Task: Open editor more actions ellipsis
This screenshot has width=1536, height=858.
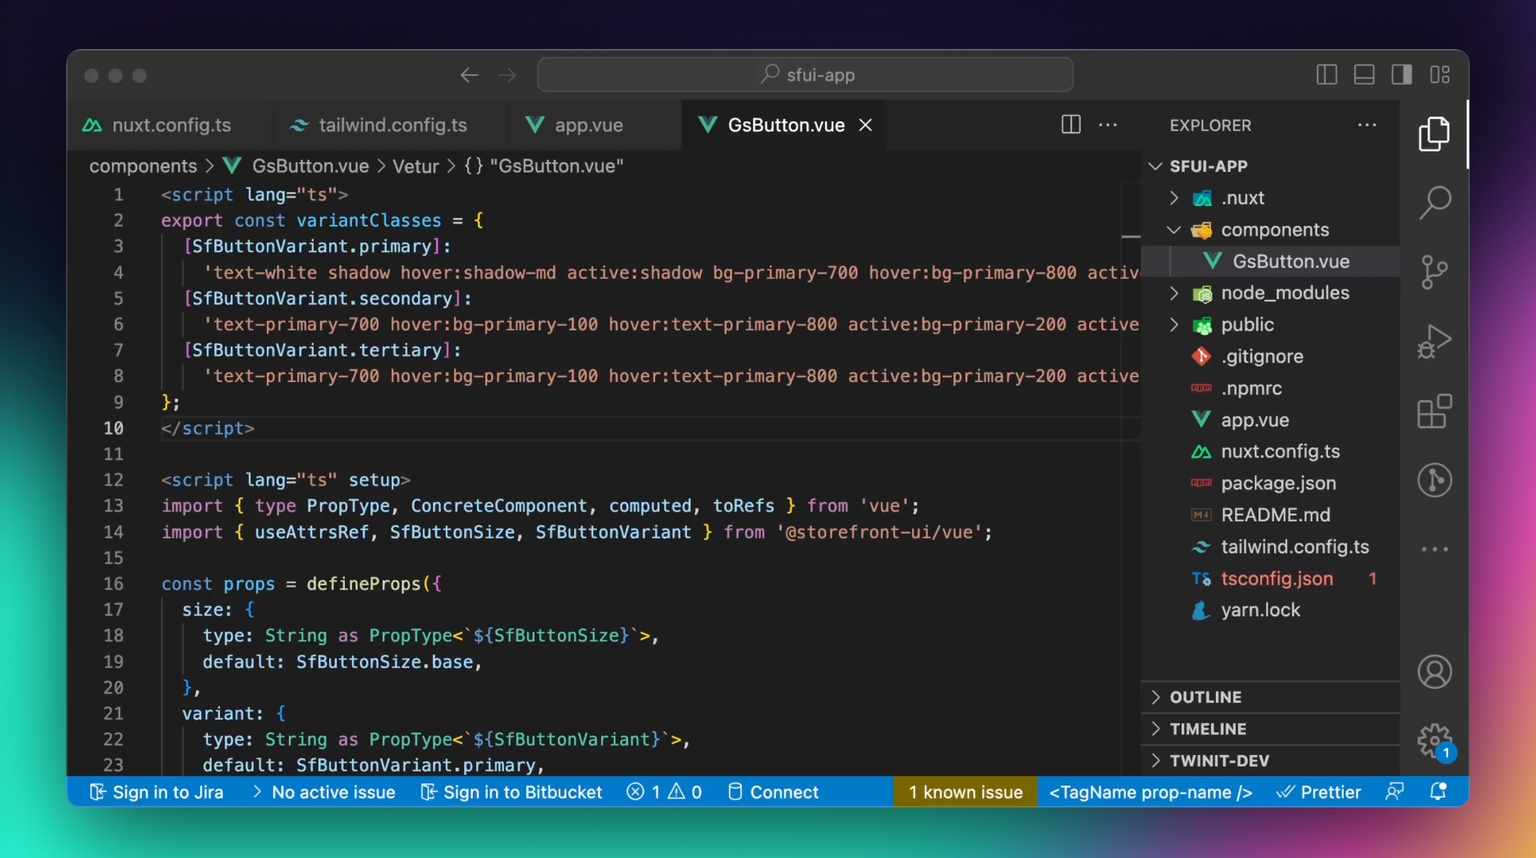Action: coord(1107,125)
